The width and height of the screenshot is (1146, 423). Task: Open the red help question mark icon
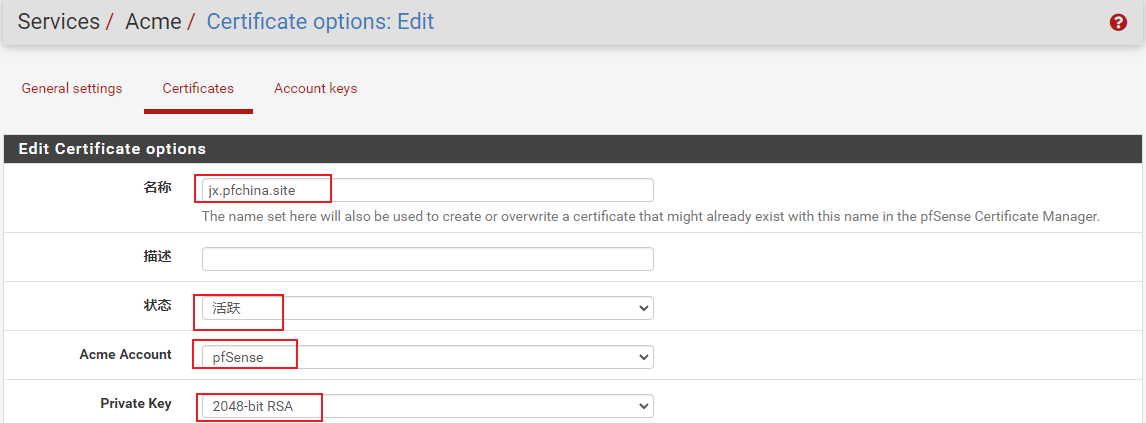(x=1118, y=23)
